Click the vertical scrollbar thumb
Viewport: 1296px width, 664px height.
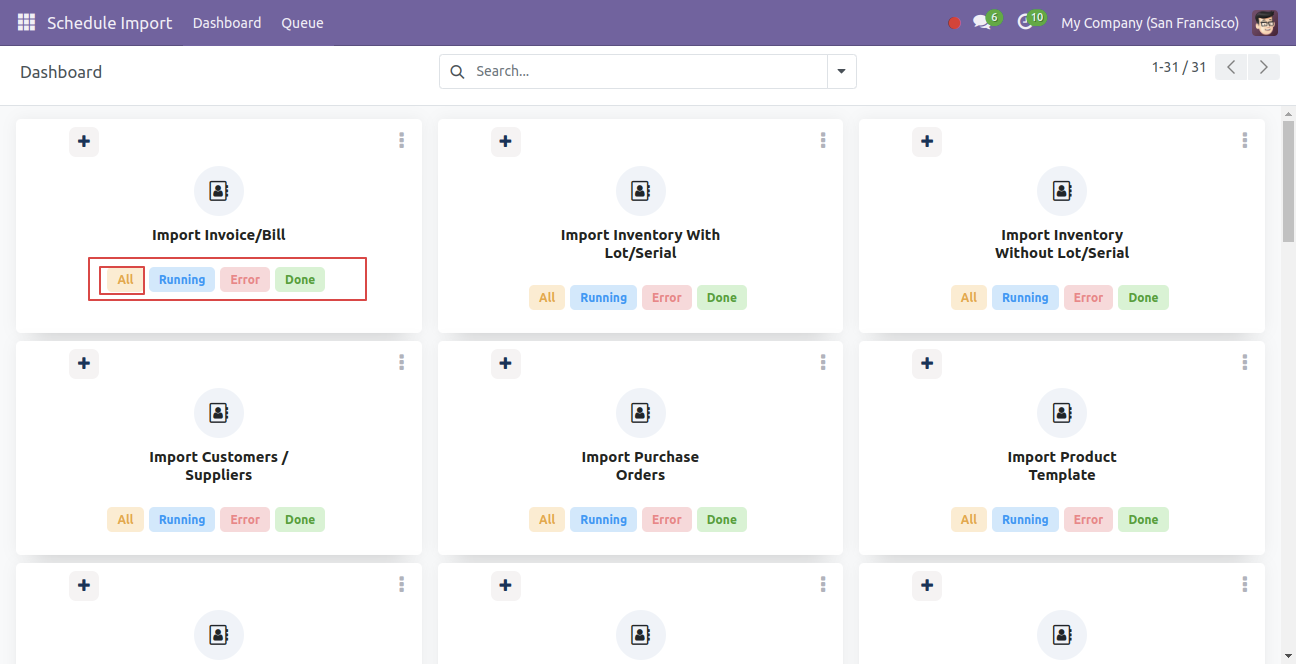coord(1288,180)
